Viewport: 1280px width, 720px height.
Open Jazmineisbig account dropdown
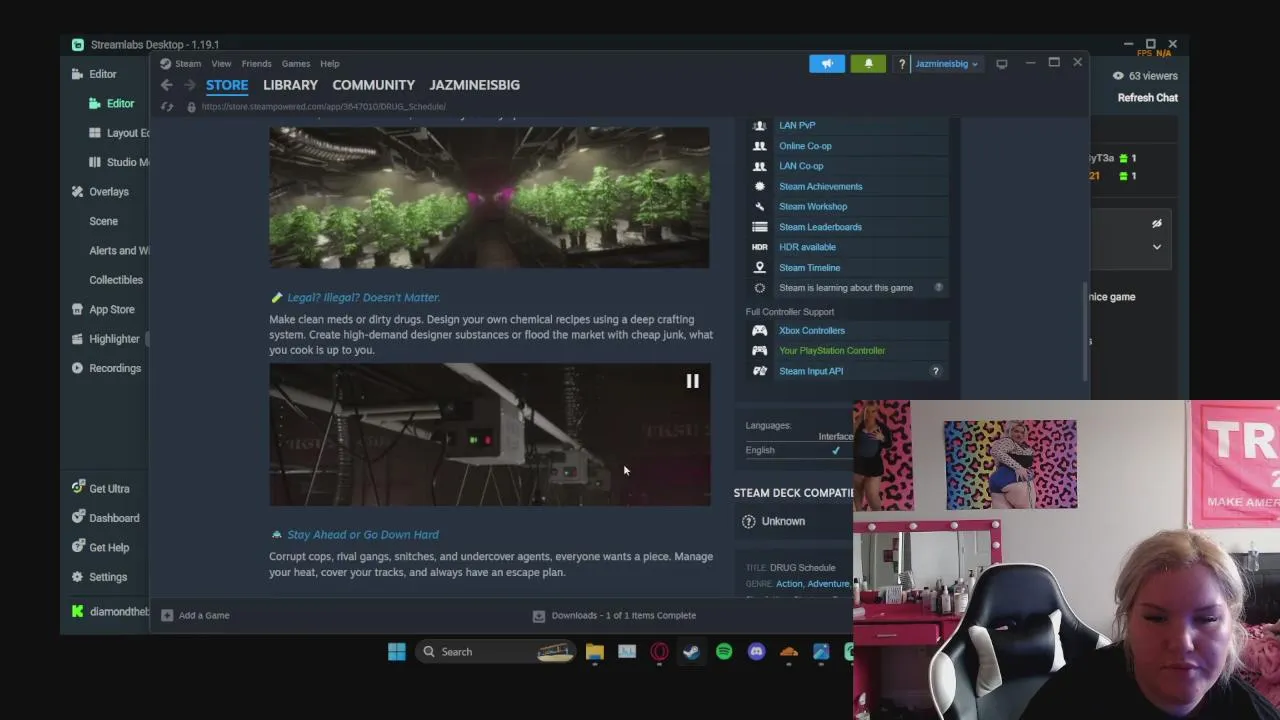coord(946,64)
